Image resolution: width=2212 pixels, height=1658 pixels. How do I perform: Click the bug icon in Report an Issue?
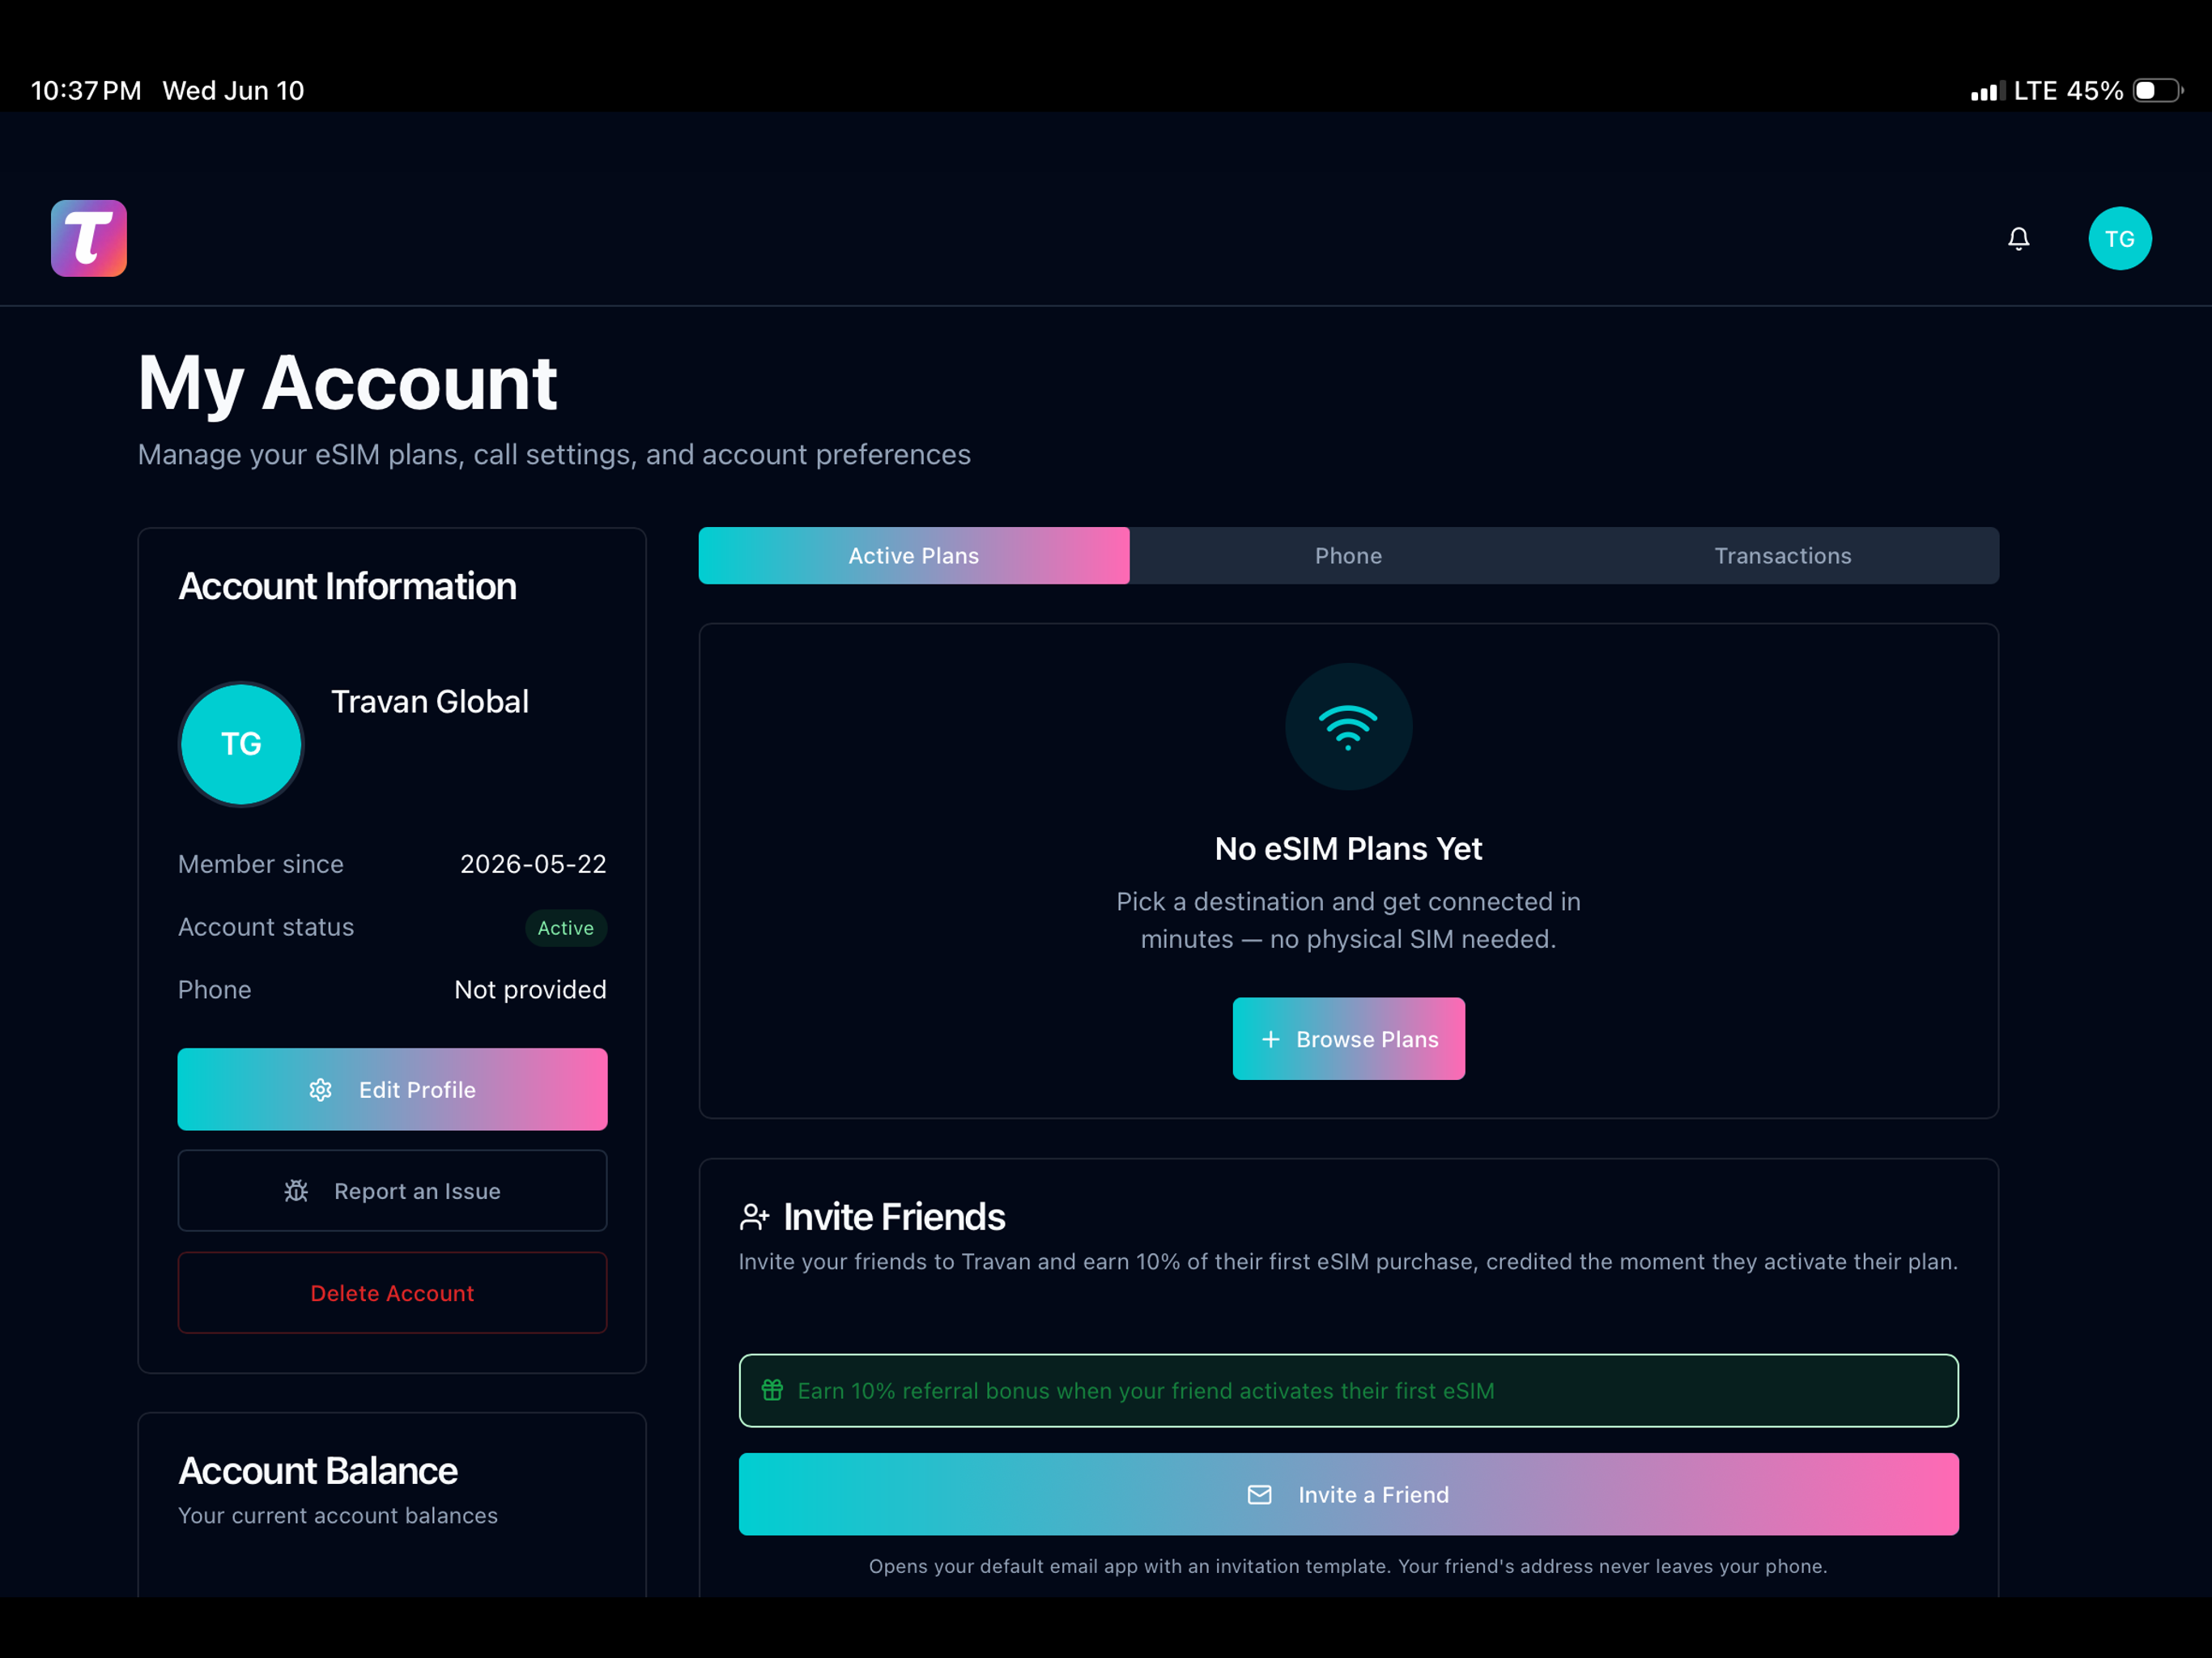[x=296, y=1191]
